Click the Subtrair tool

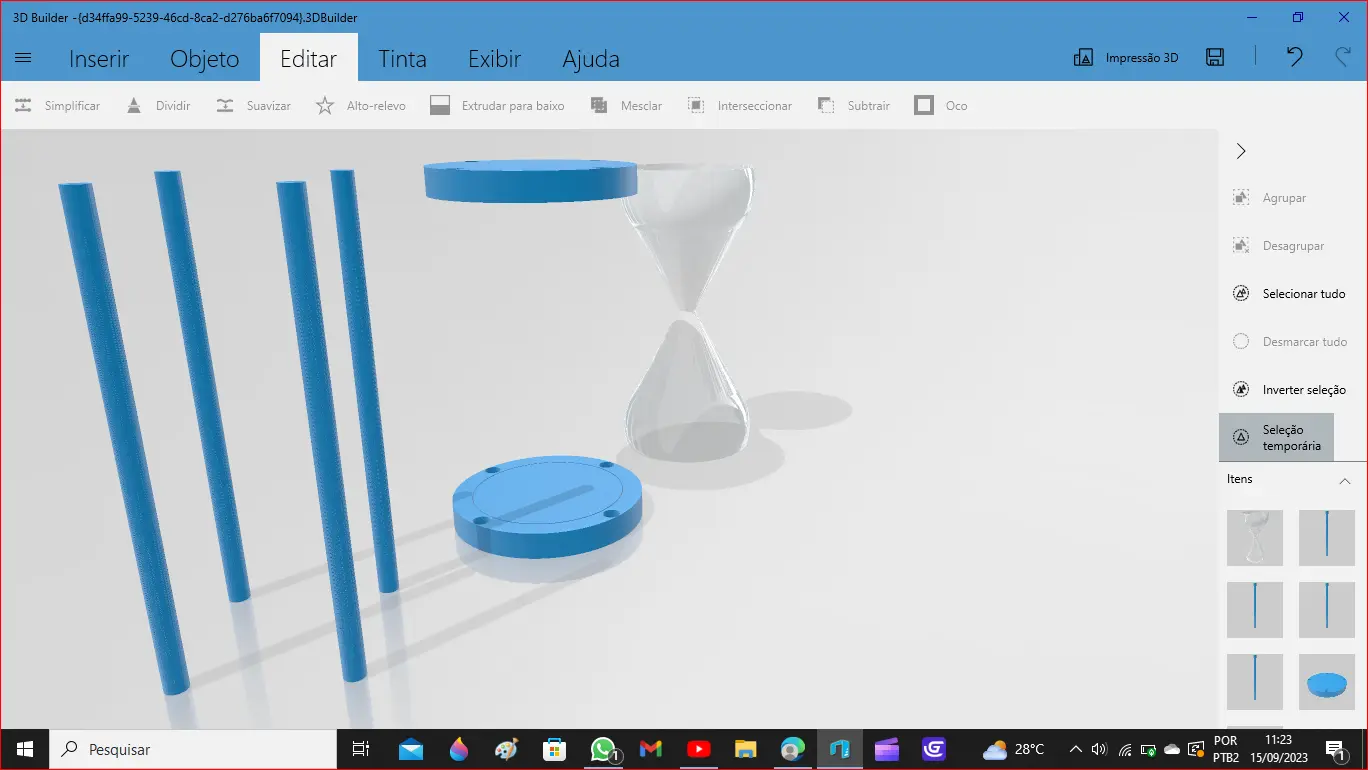point(853,105)
